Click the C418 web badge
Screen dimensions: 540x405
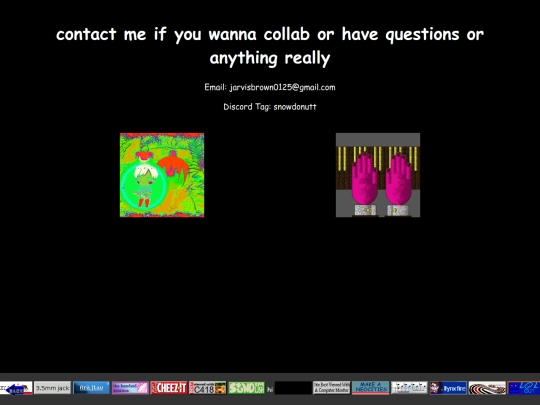click(208, 388)
